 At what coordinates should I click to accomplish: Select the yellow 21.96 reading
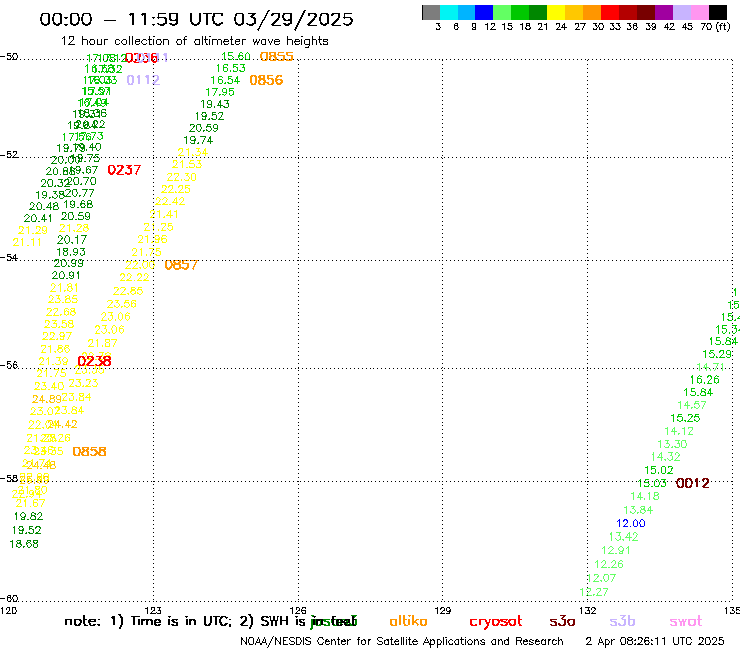152,239
